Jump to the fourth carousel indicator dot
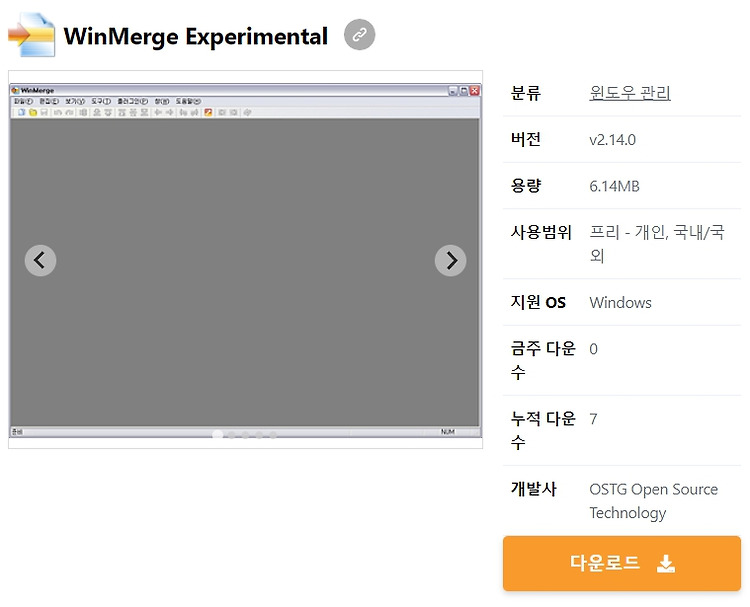 coord(259,435)
